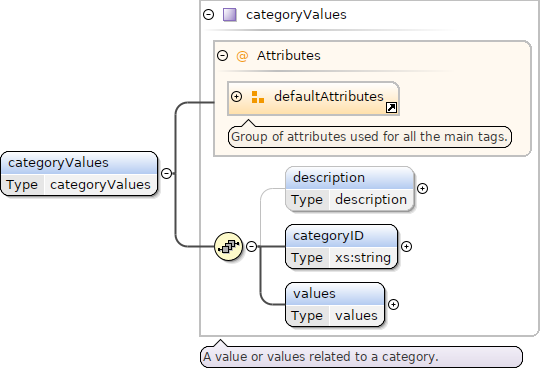
Task: Select the values element box
Action: 335,304
